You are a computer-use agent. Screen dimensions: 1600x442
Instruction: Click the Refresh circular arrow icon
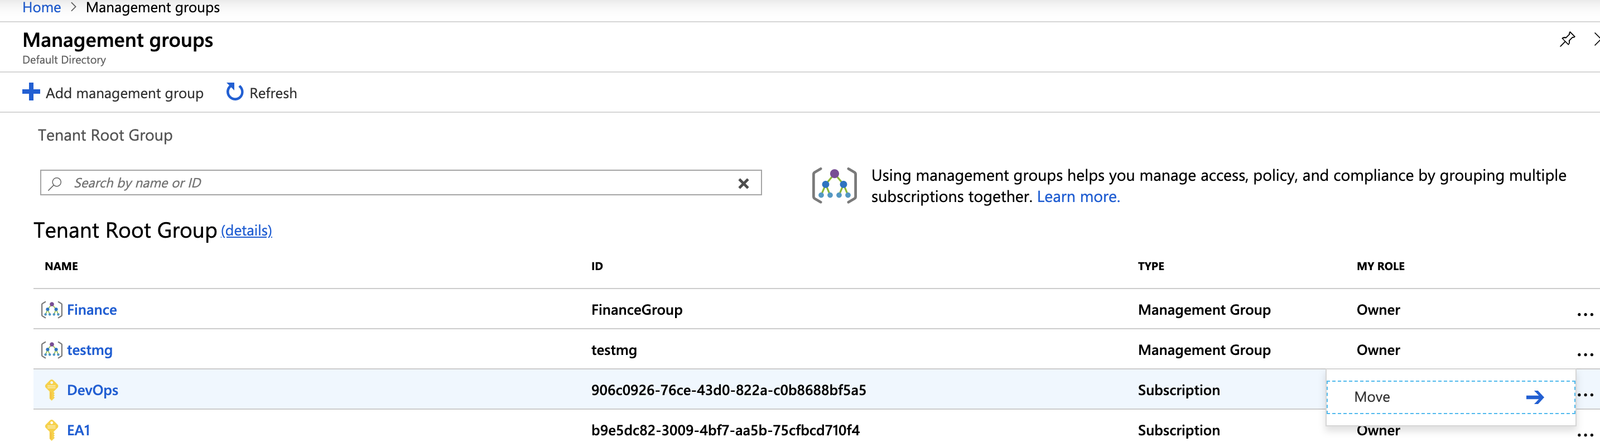pyautogui.click(x=235, y=92)
